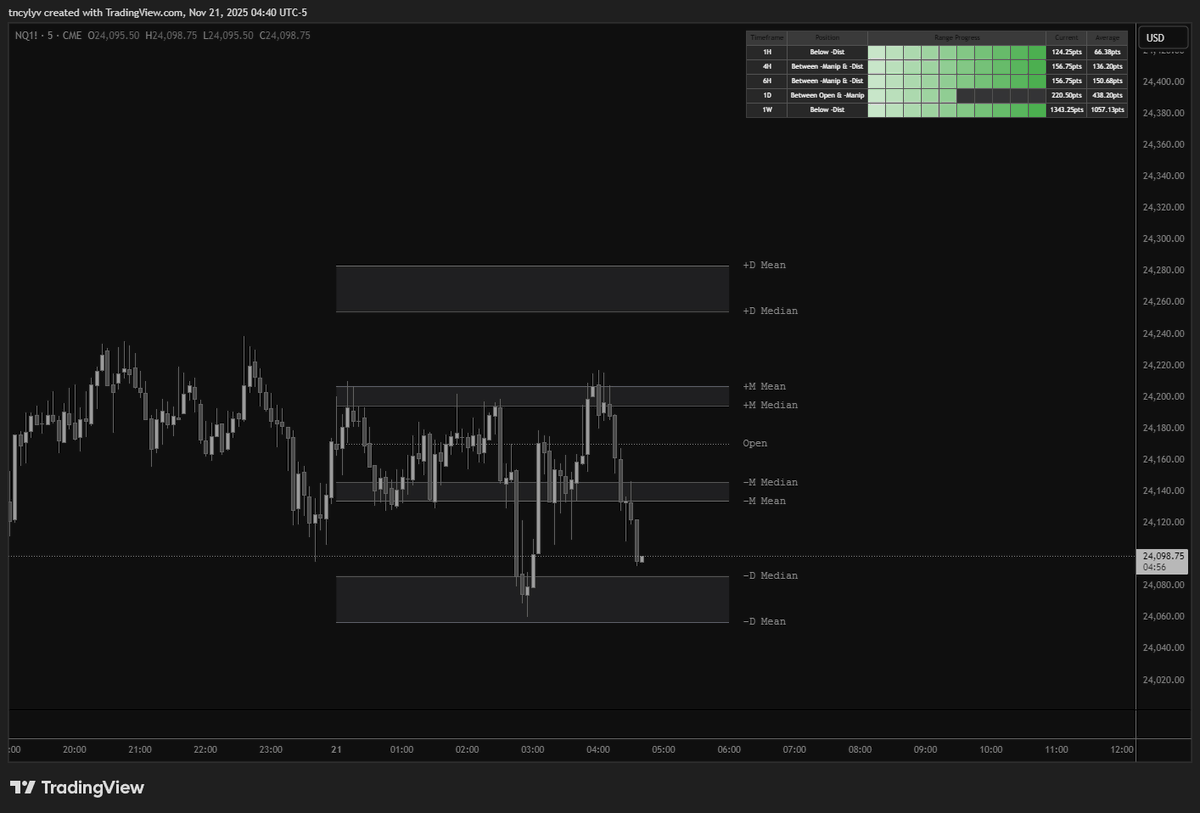Screen dimensions: 1200x813
Task: Click the 1H row range progress bar
Action: 957,50
